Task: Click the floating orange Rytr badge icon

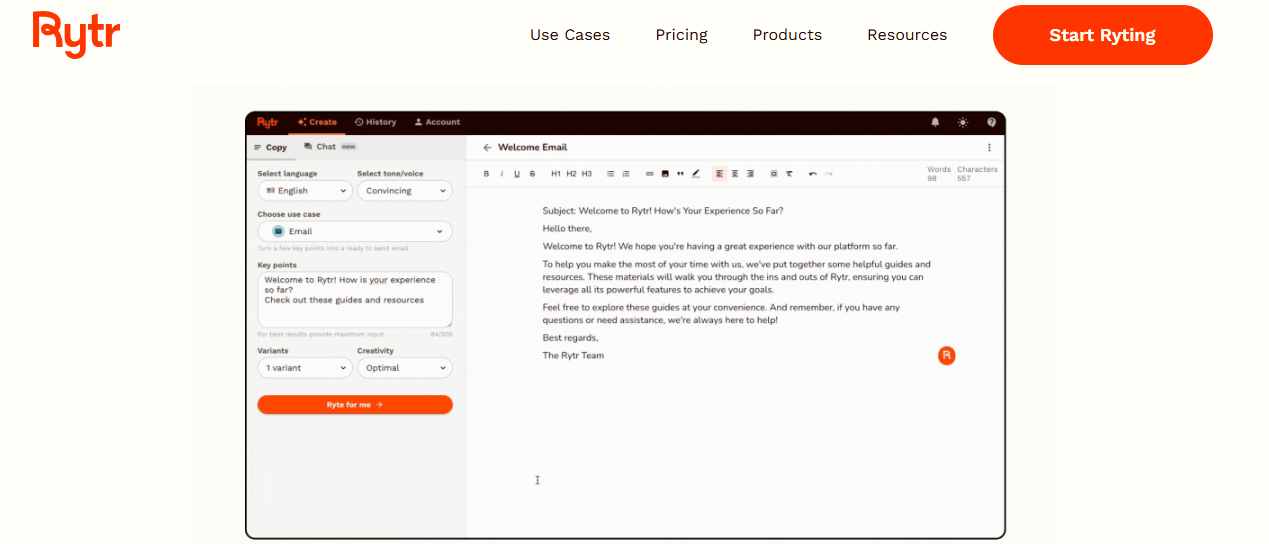Action: click(x=946, y=355)
